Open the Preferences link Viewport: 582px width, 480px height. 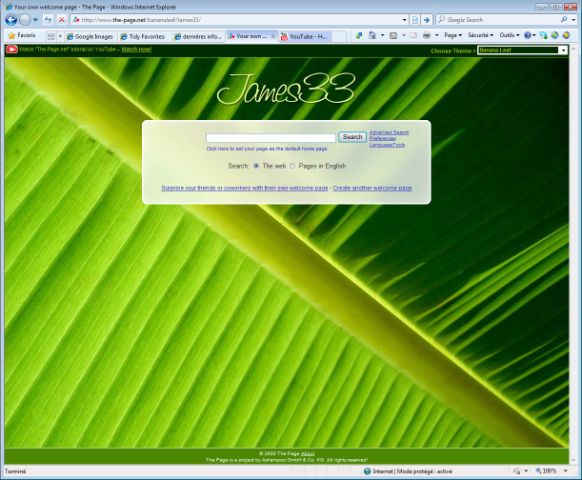pos(383,138)
